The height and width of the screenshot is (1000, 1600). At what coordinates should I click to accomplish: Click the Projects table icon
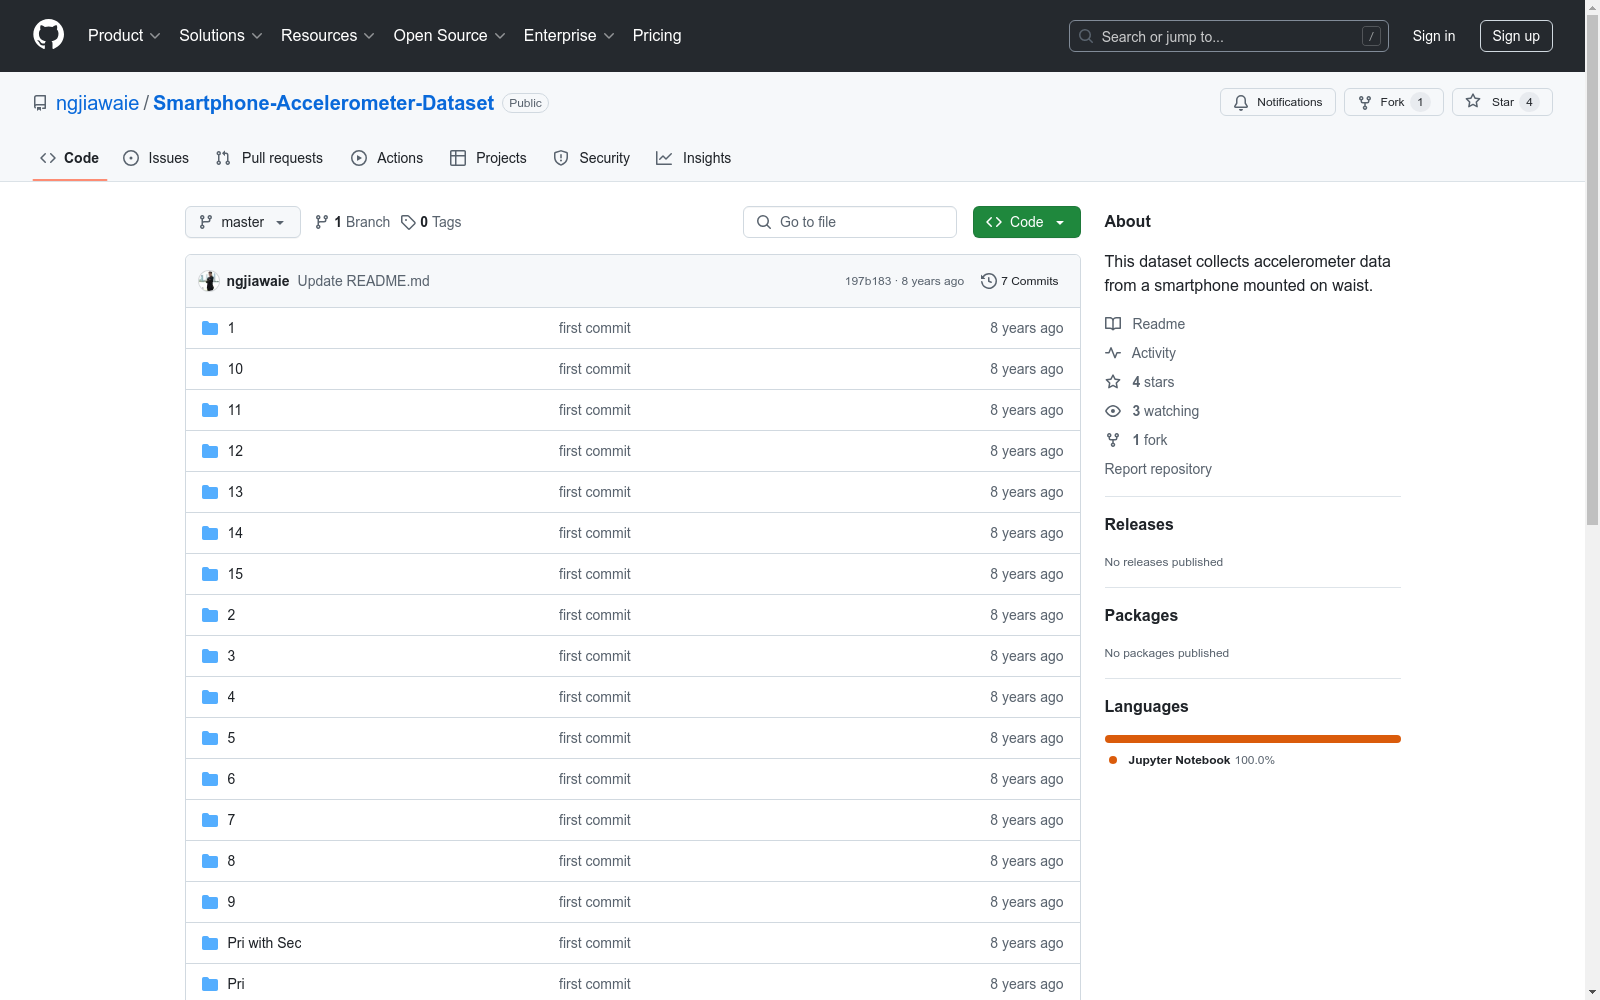coord(458,158)
